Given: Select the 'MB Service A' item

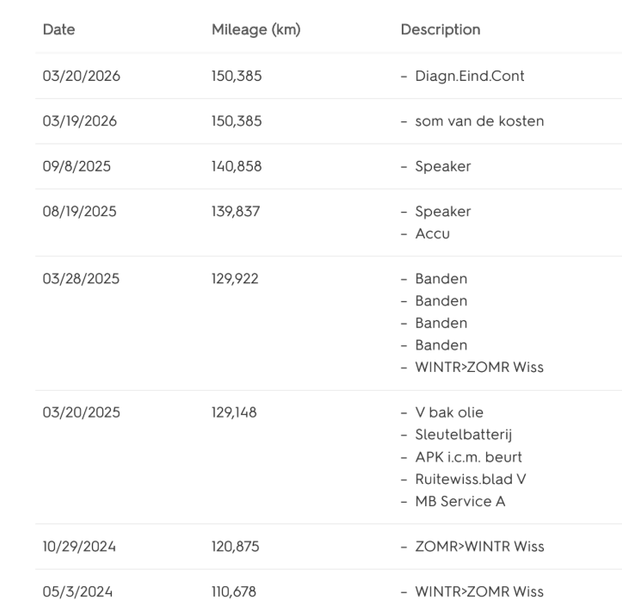Looking at the screenshot, I should click(x=460, y=500).
